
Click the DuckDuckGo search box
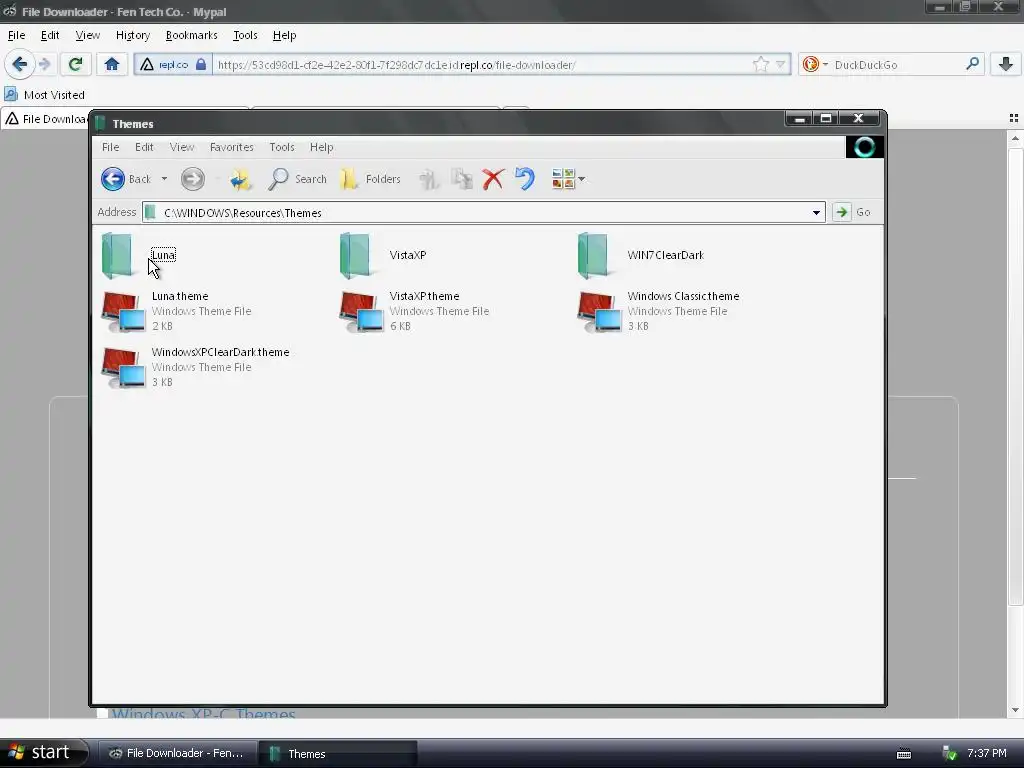tap(896, 65)
